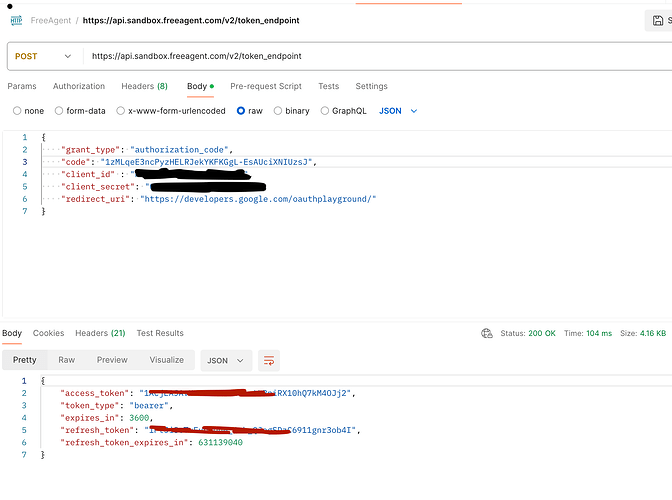Toggle the response word wrap icon
The width and height of the screenshot is (672, 500).
point(269,360)
